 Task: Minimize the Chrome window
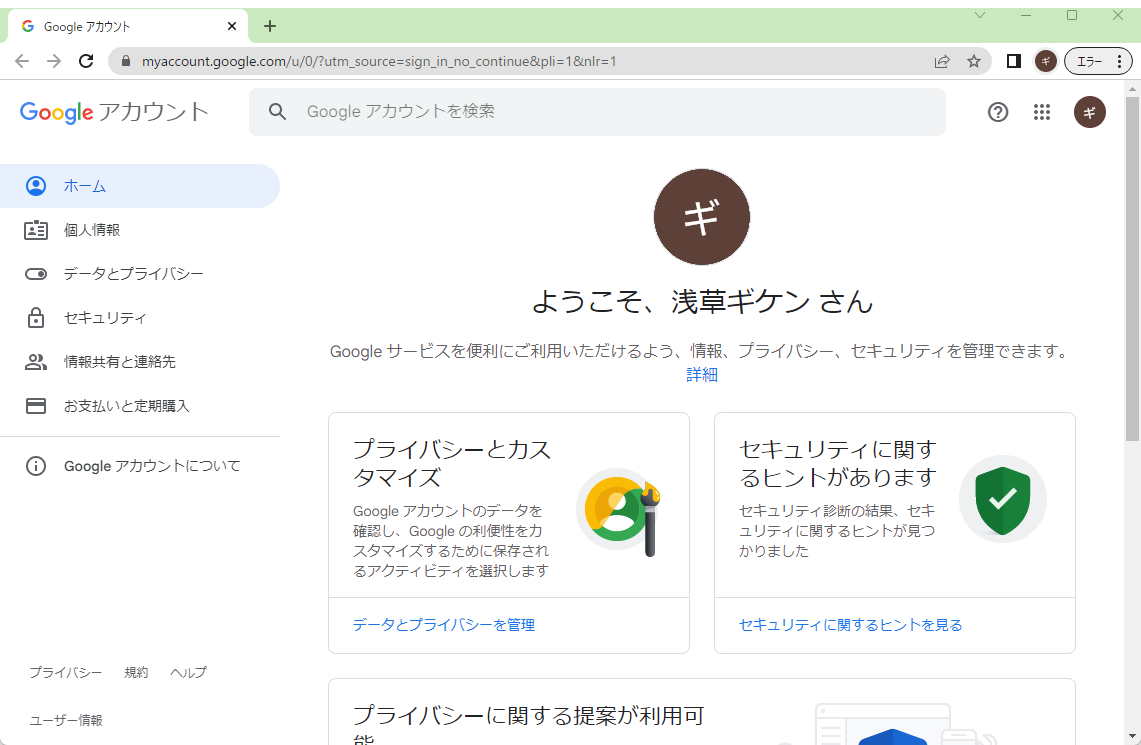[1026, 15]
